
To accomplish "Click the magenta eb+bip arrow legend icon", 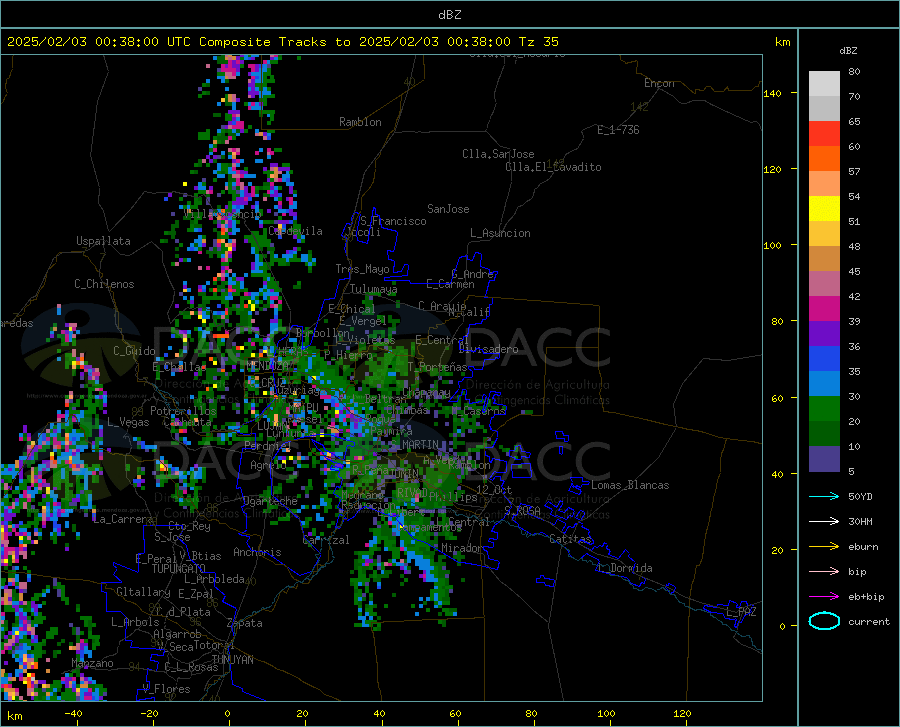I will (824, 597).
